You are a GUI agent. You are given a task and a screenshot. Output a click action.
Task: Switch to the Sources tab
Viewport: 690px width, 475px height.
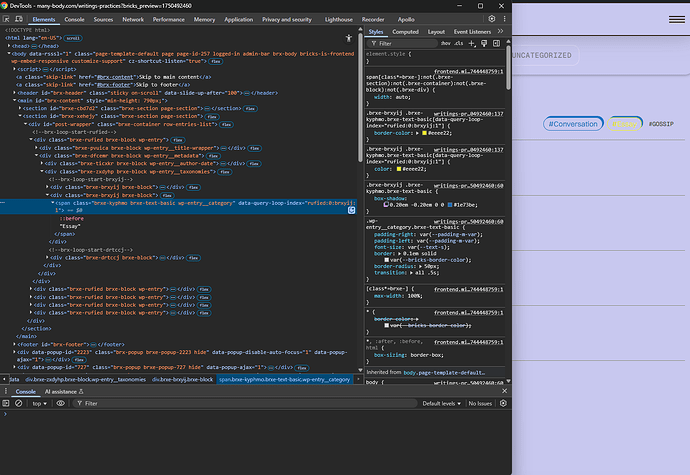point(103,19)
